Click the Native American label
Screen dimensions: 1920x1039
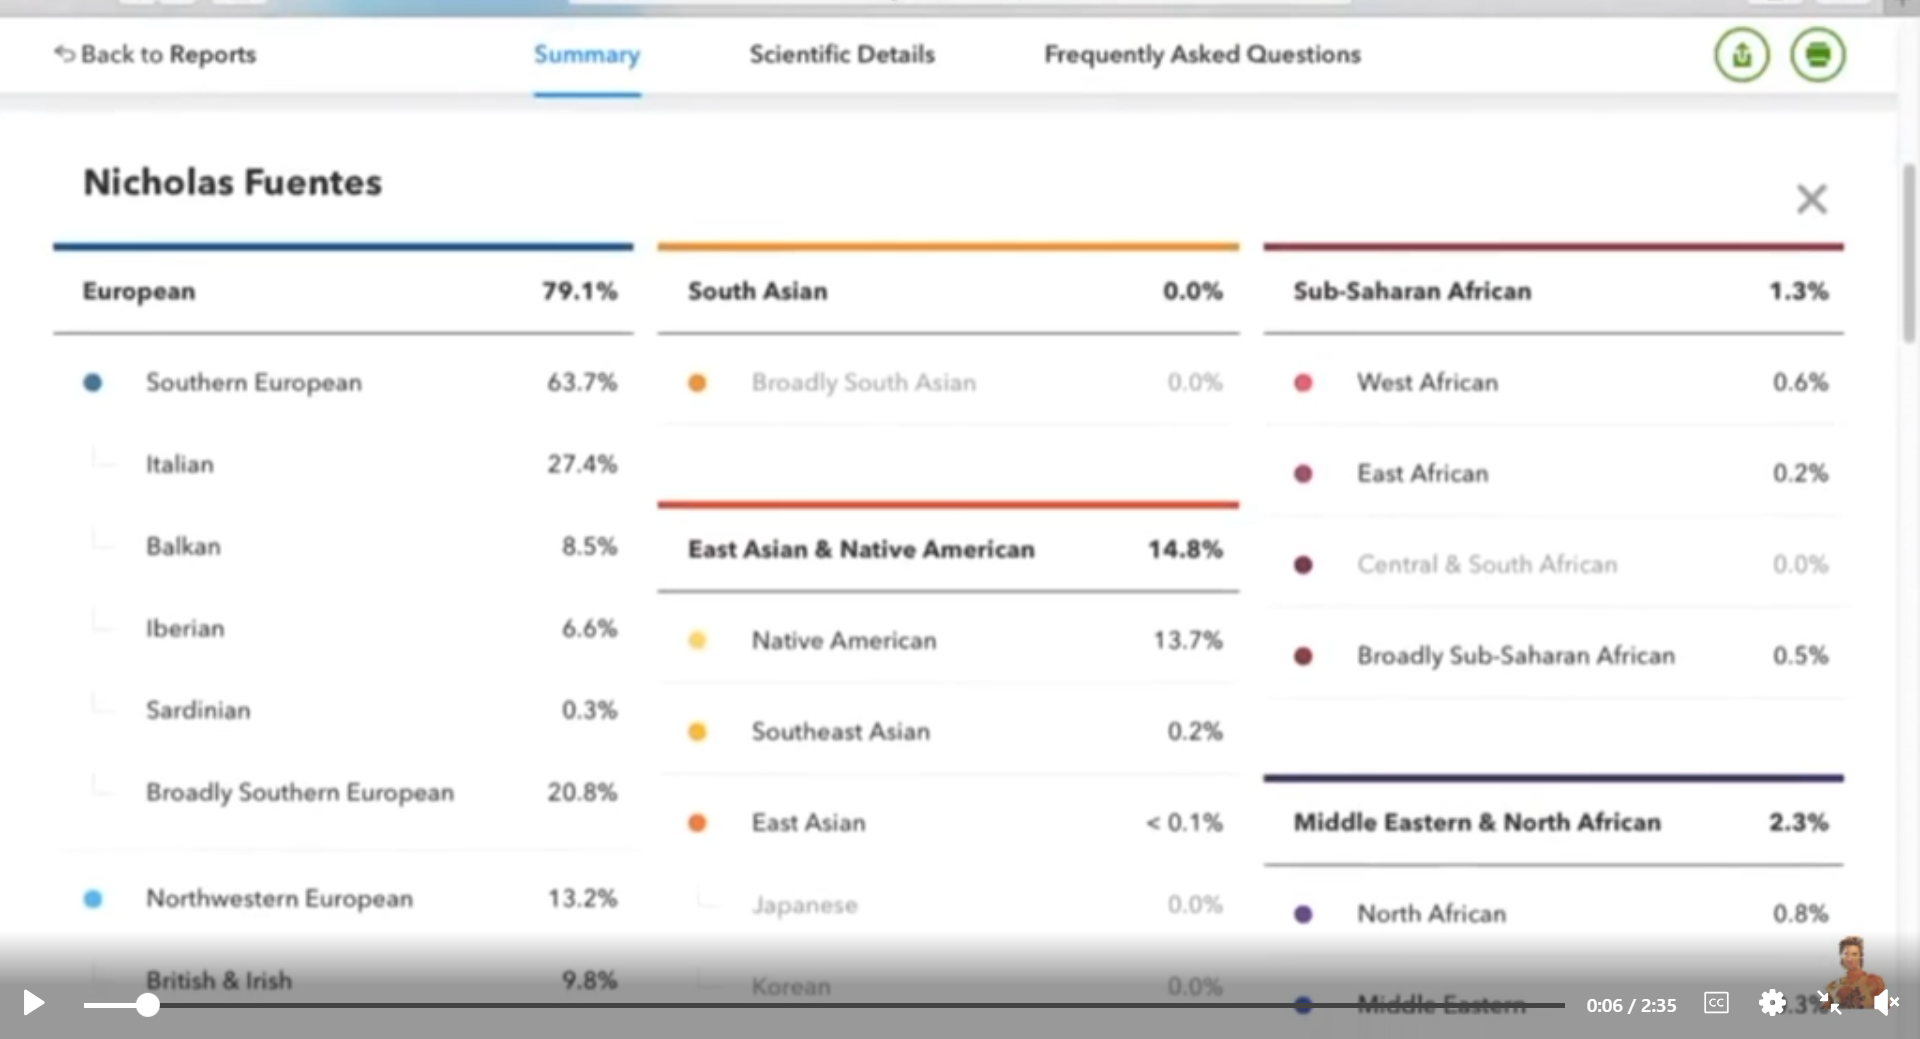[844, 640]
